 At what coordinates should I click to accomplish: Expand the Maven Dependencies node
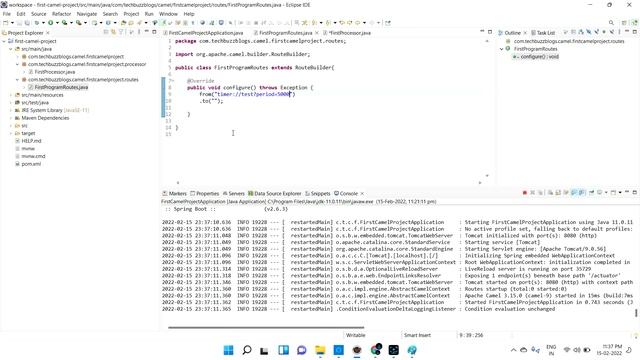coord(11,118)
